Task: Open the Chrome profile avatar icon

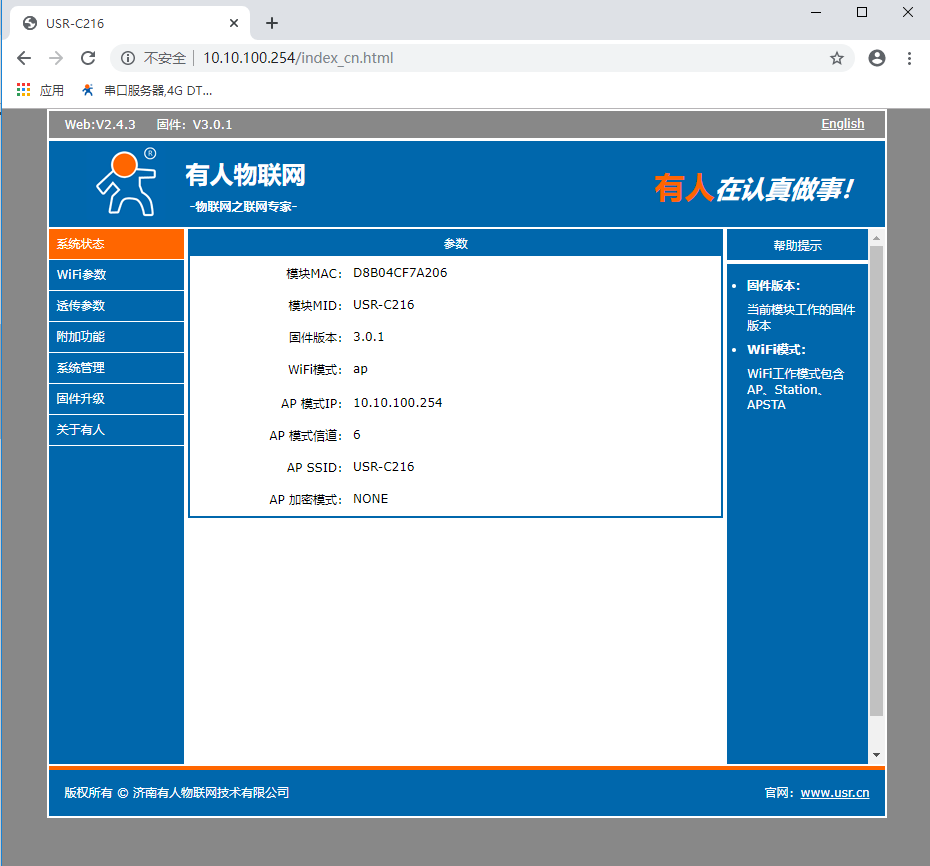Action: coord(877,58)
